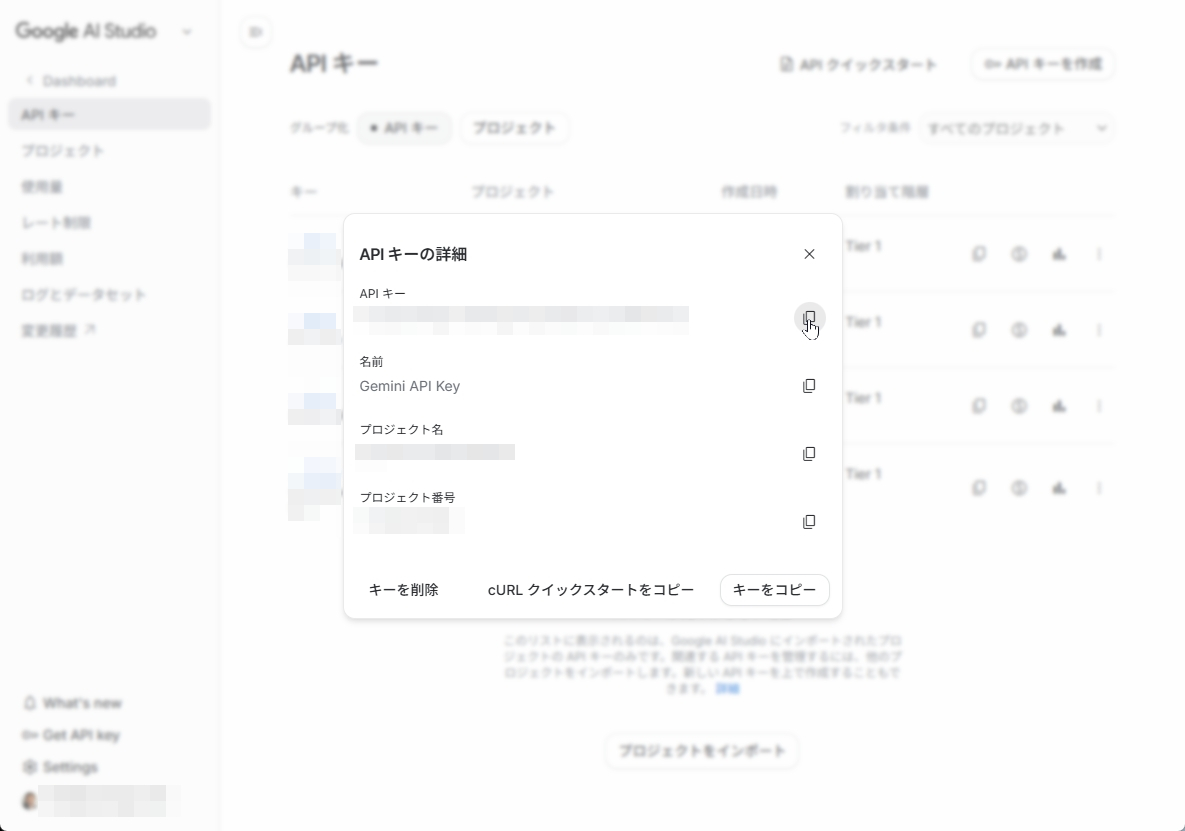Expand the Google AI Studio workspace chevron
Image resolution: width=1185 pixels, height=831 pixels.
click(x=187, y=32)
